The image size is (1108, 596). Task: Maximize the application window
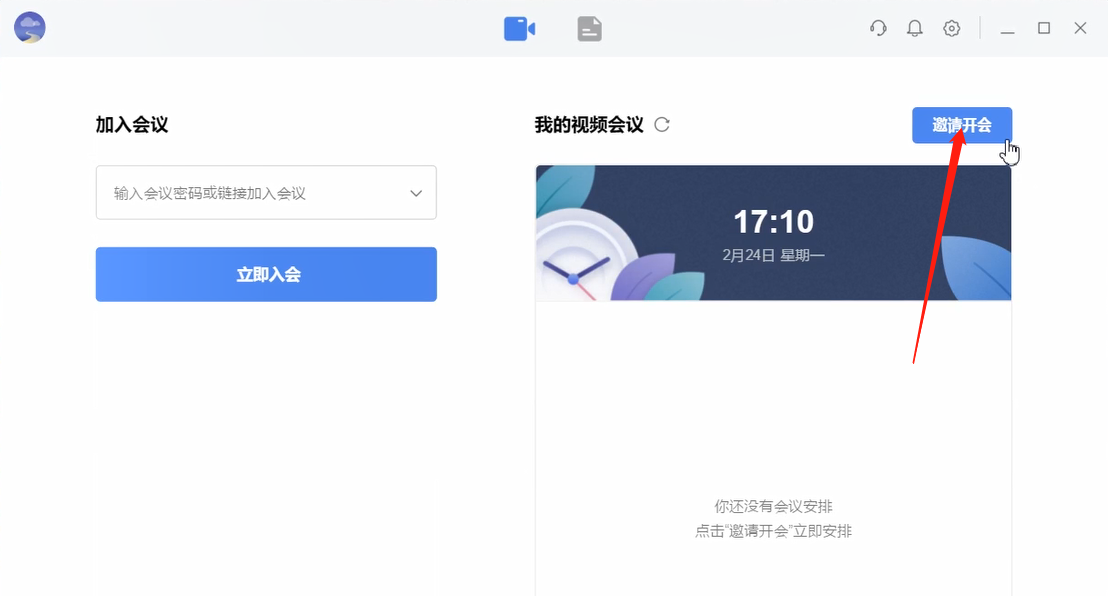[1043, 28]
